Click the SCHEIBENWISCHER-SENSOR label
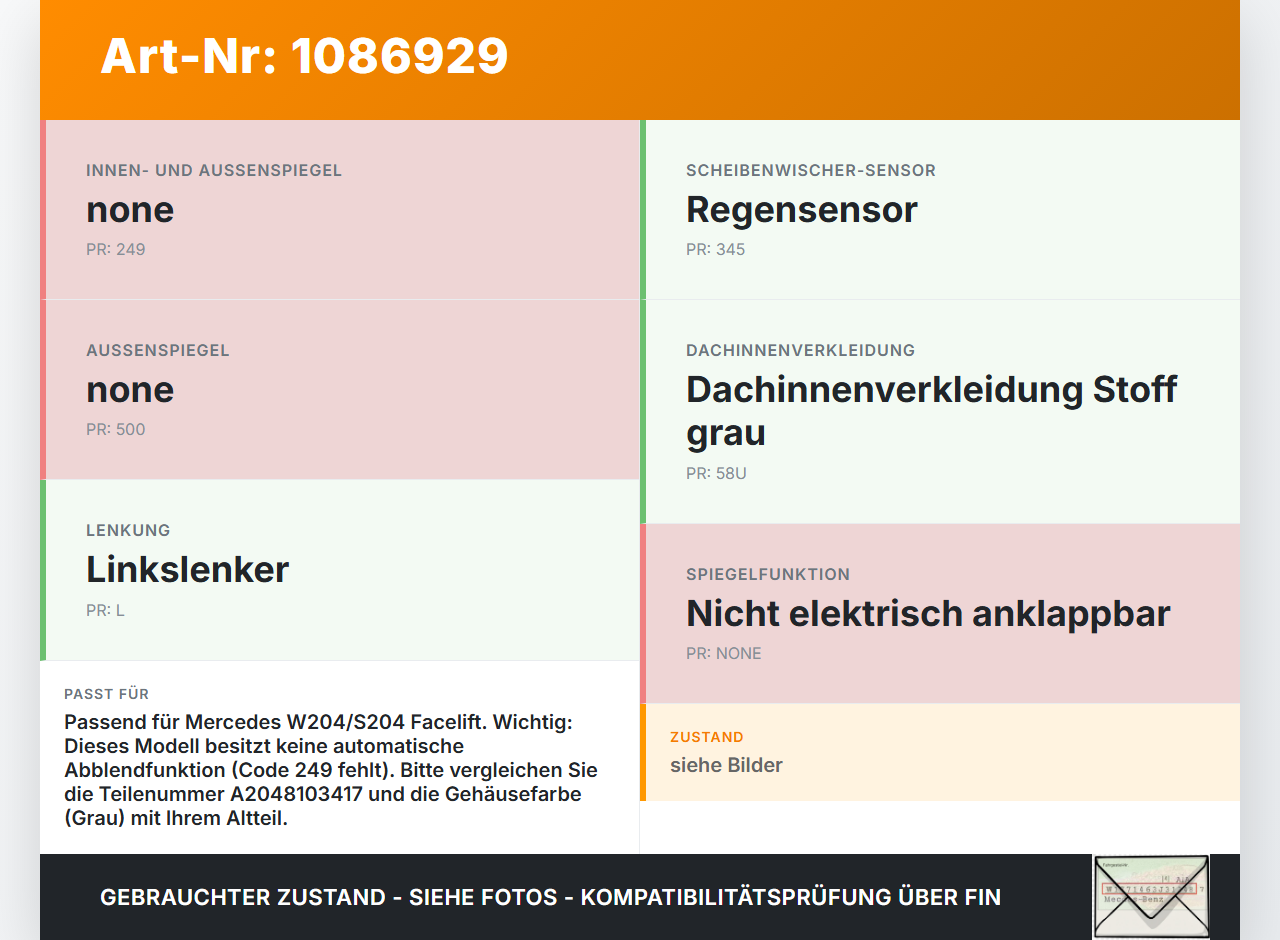Image resolution: width=1280 pixels, height=940 pixels. tap(811, 170)
